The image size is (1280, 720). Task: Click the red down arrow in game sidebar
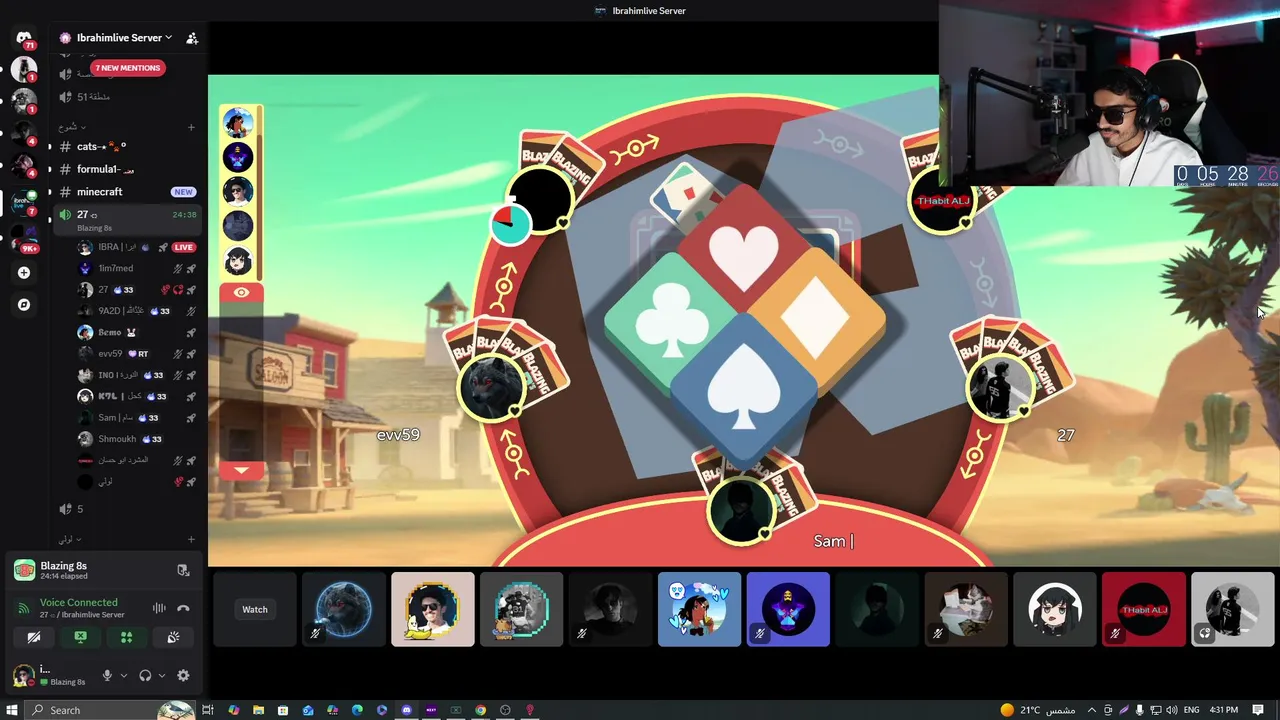tap(241, 470)
